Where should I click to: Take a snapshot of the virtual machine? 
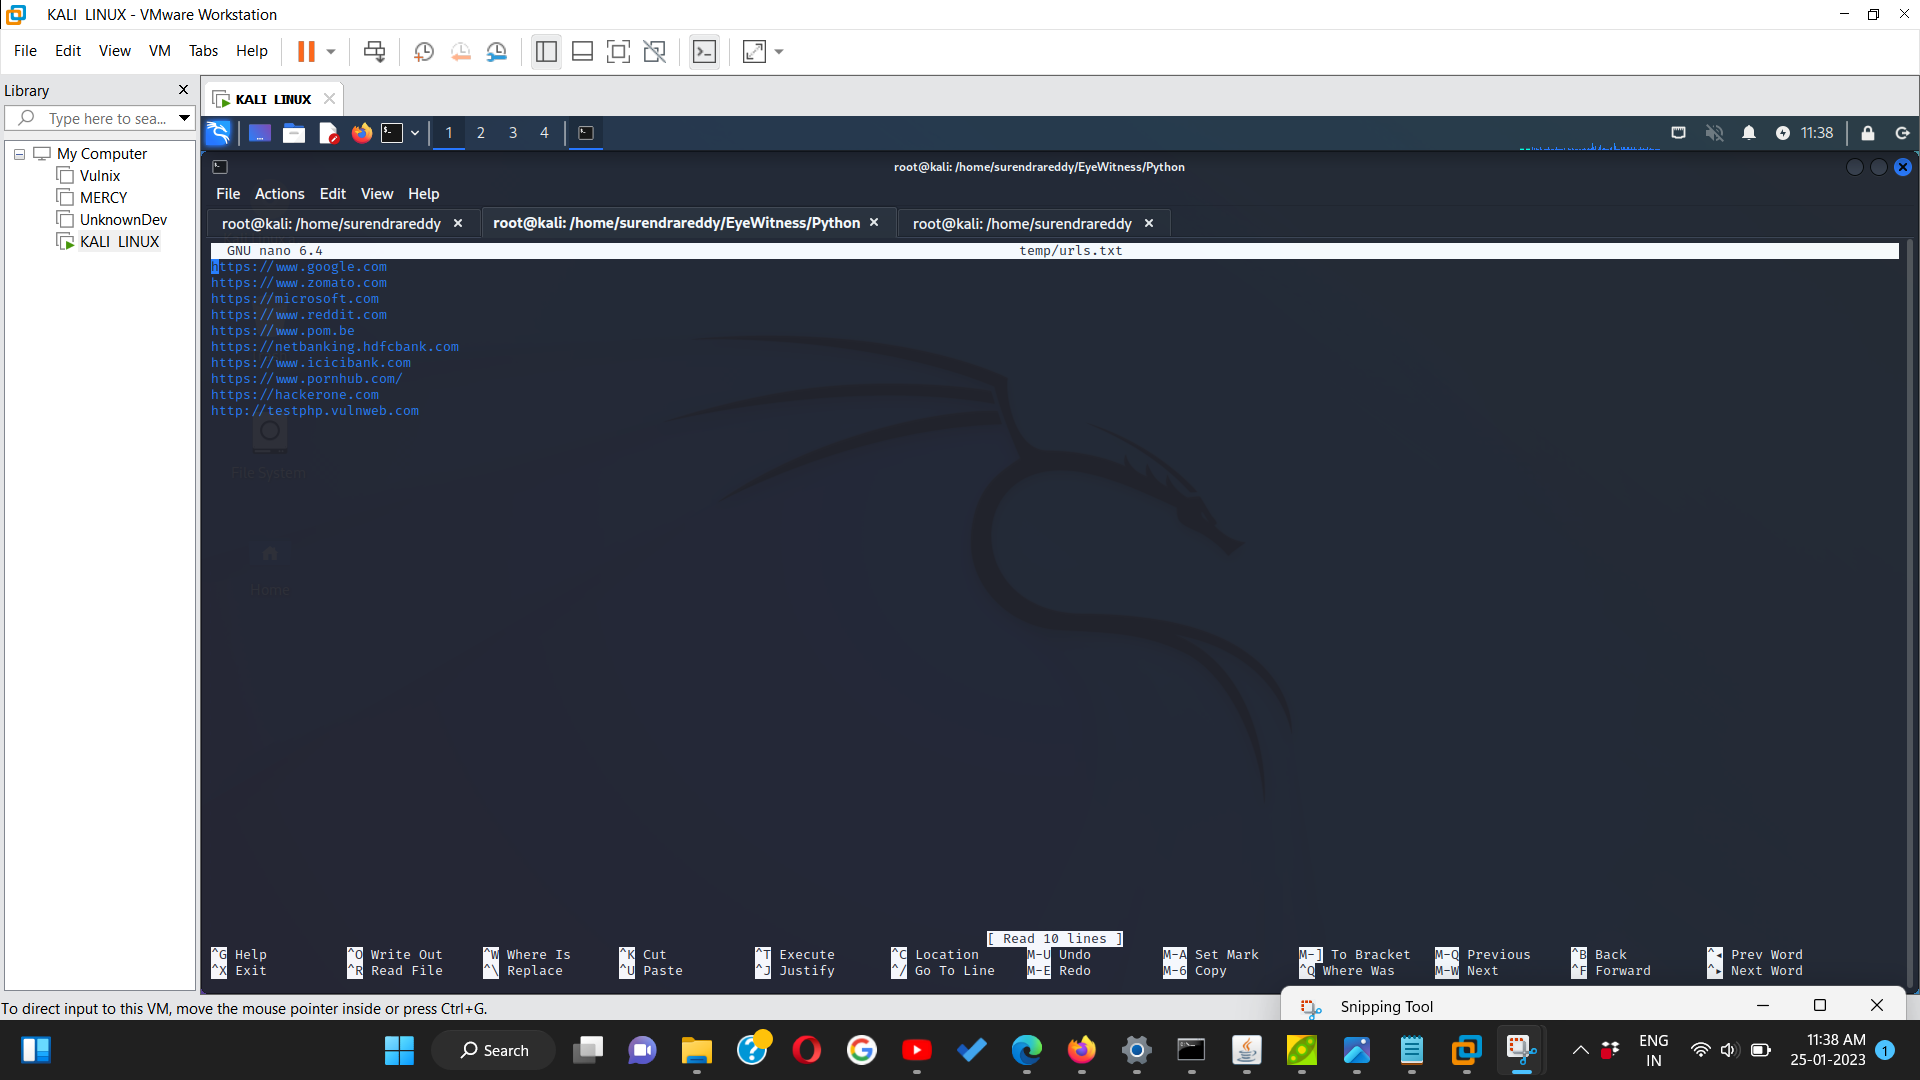424,51
